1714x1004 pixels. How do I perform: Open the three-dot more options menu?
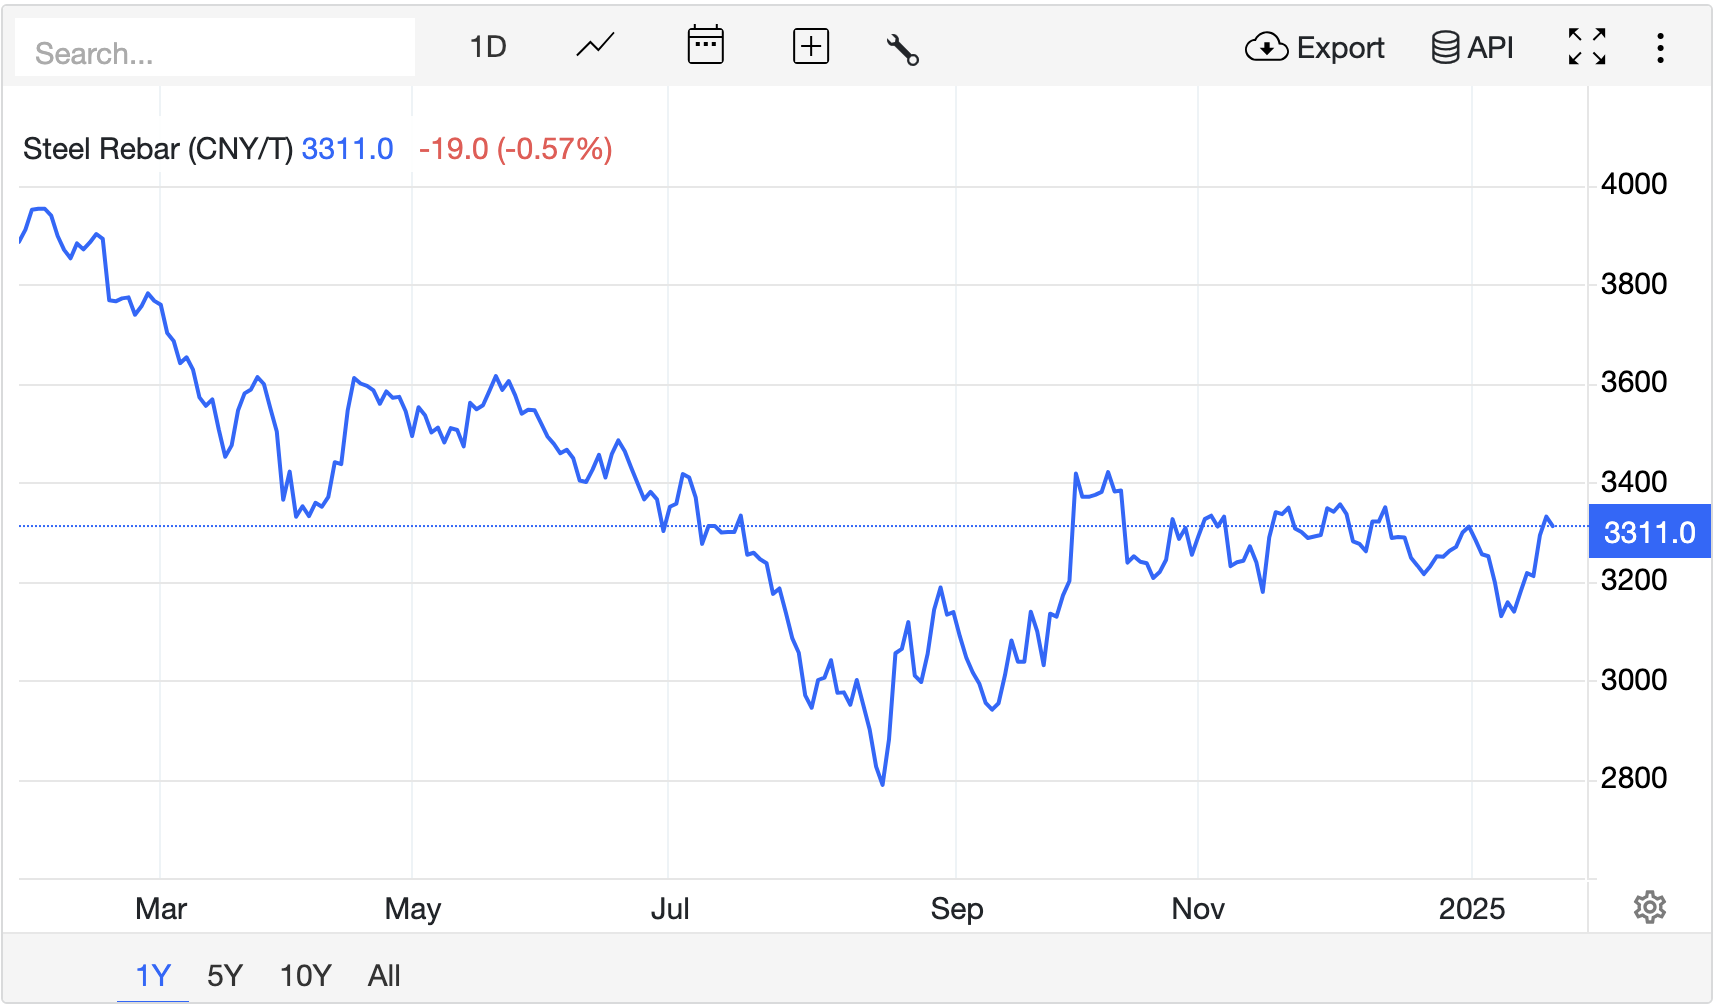point(1660,48)
